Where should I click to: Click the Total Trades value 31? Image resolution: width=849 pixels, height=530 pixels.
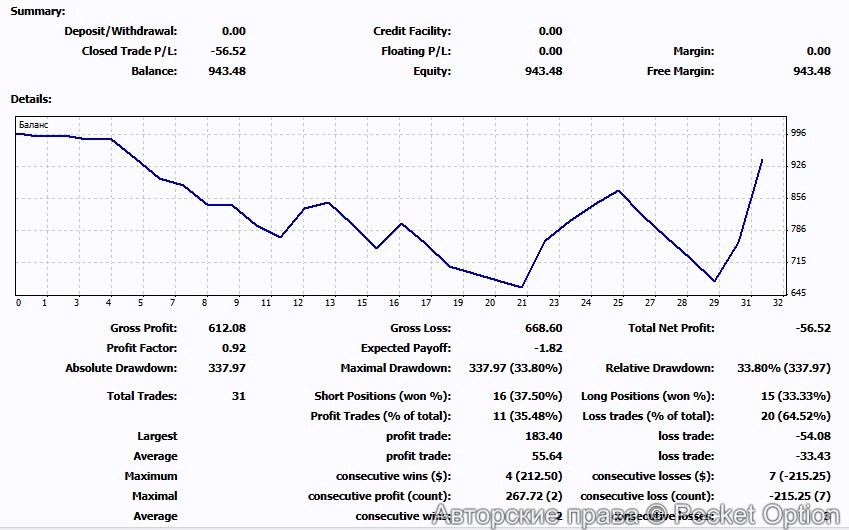(x=238, y=396)
